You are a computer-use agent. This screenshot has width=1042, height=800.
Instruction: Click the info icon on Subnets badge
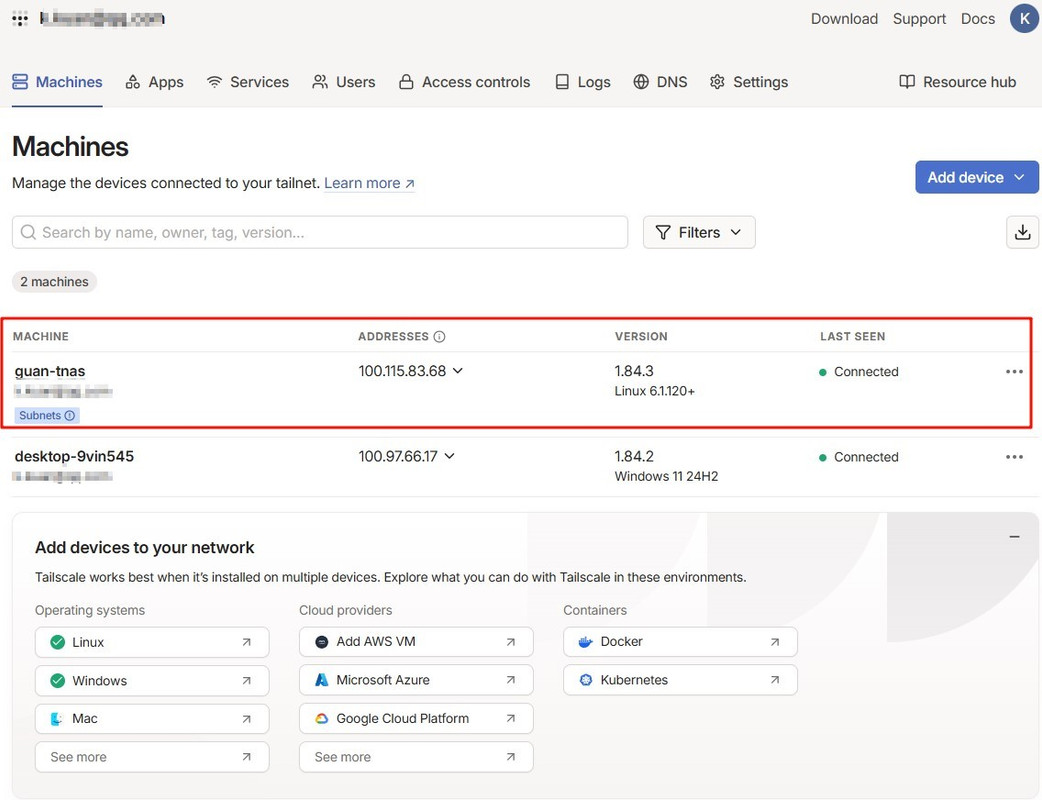tap(70, 415)
